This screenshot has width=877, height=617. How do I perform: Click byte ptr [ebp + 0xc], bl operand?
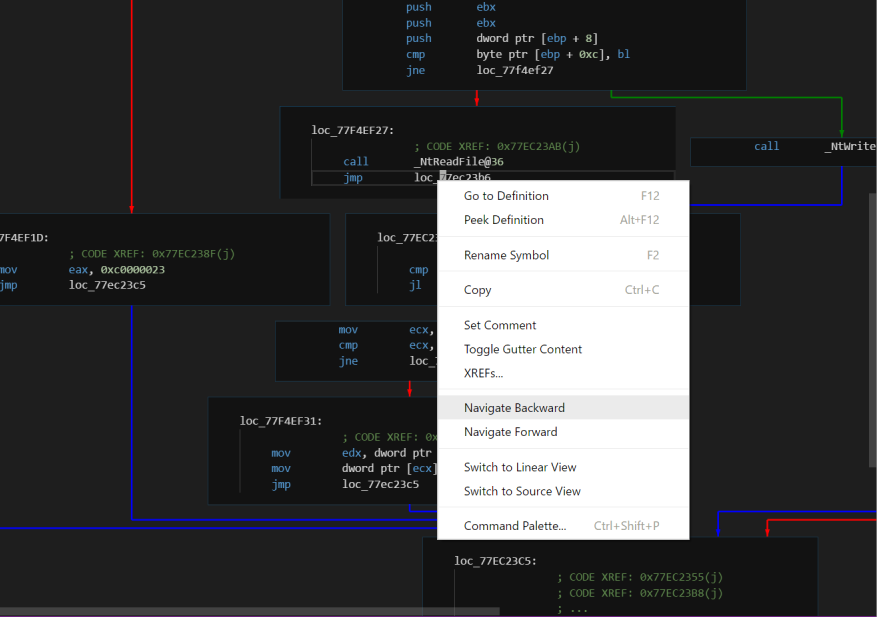(x=553, y=54)
